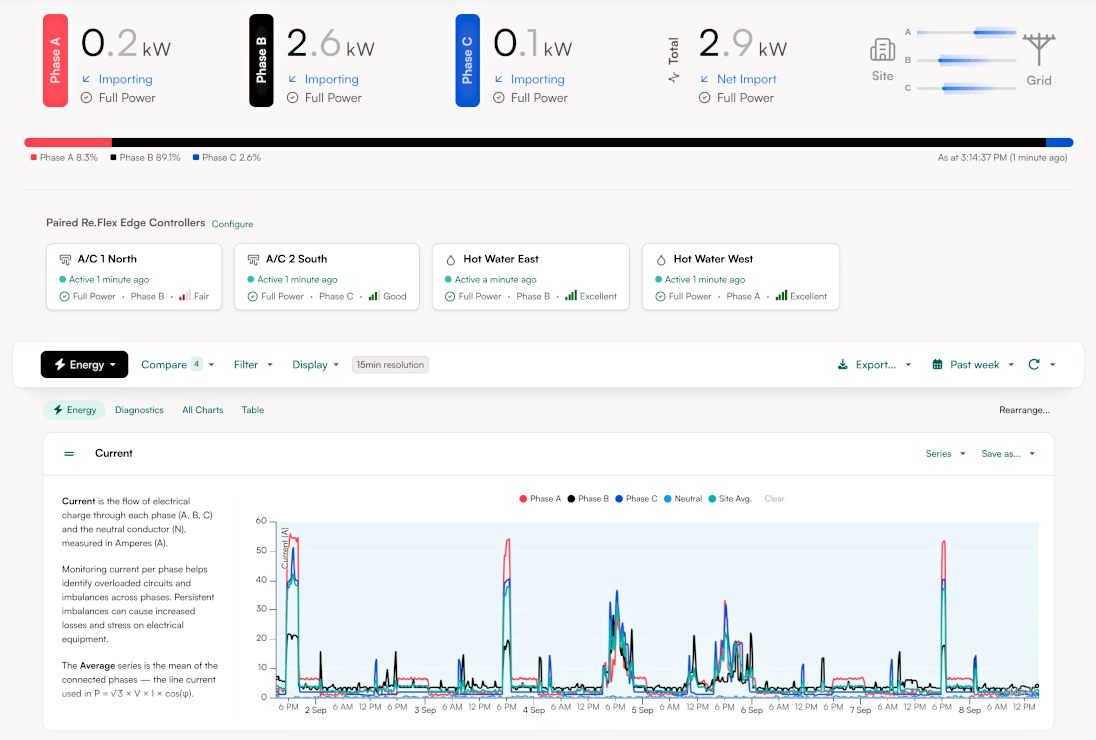
Task: Click the Phase A red label block
Action: coord(55,60)
